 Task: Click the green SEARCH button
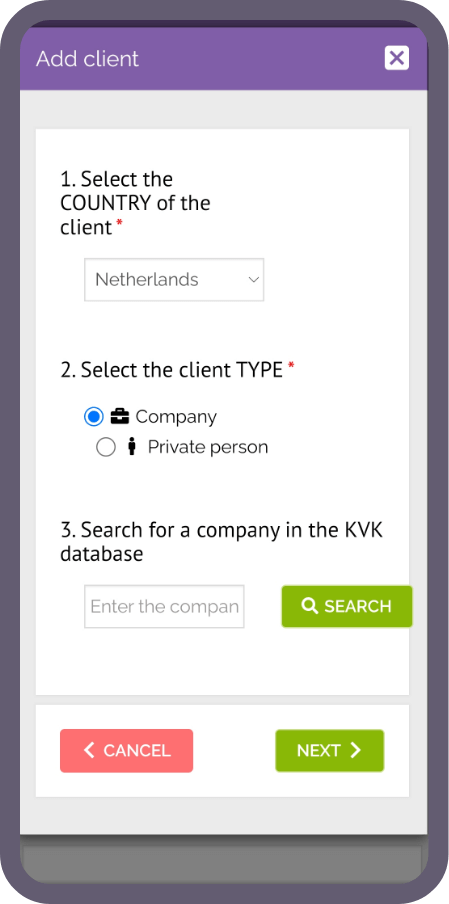[347, 607]
